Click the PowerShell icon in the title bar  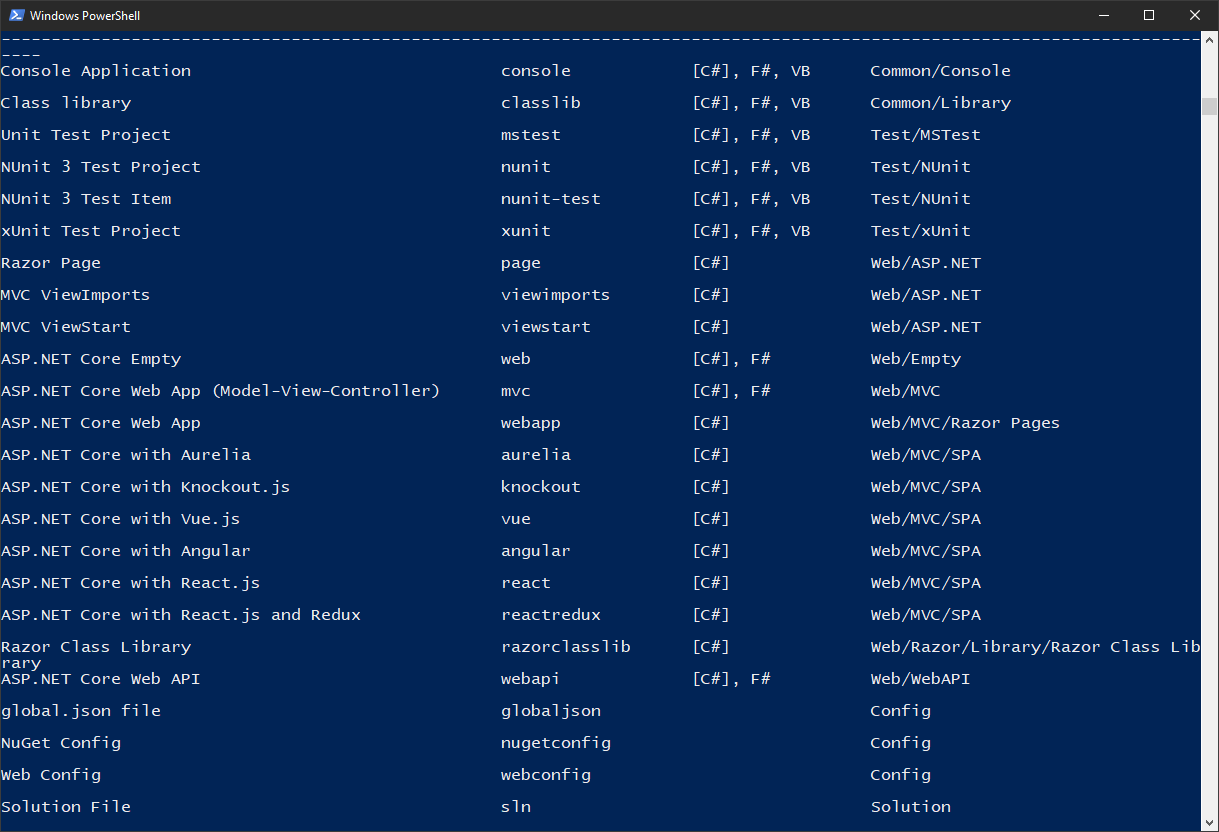pos(15,15)
